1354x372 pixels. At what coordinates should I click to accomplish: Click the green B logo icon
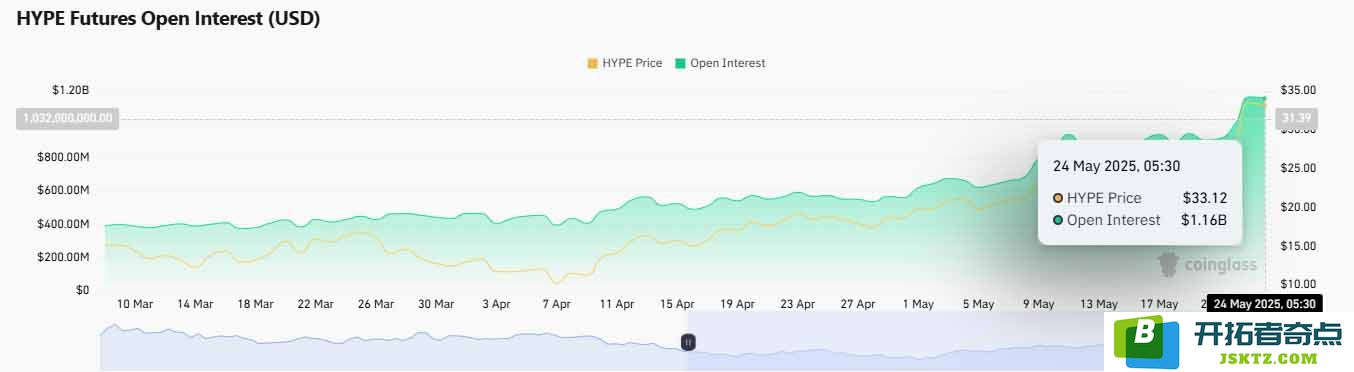[x=1144, y=341]
